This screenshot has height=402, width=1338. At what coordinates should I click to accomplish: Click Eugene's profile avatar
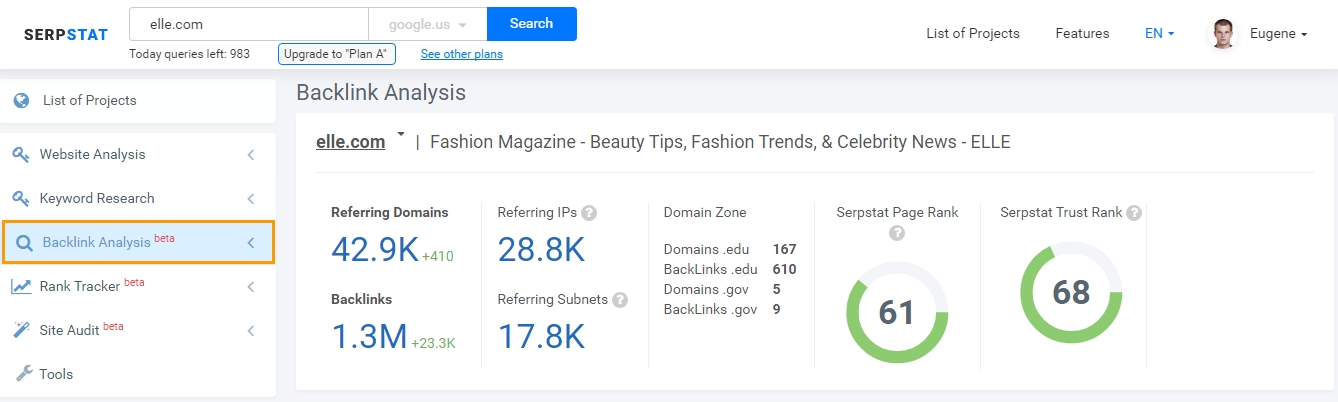(x=1224, y=34)
